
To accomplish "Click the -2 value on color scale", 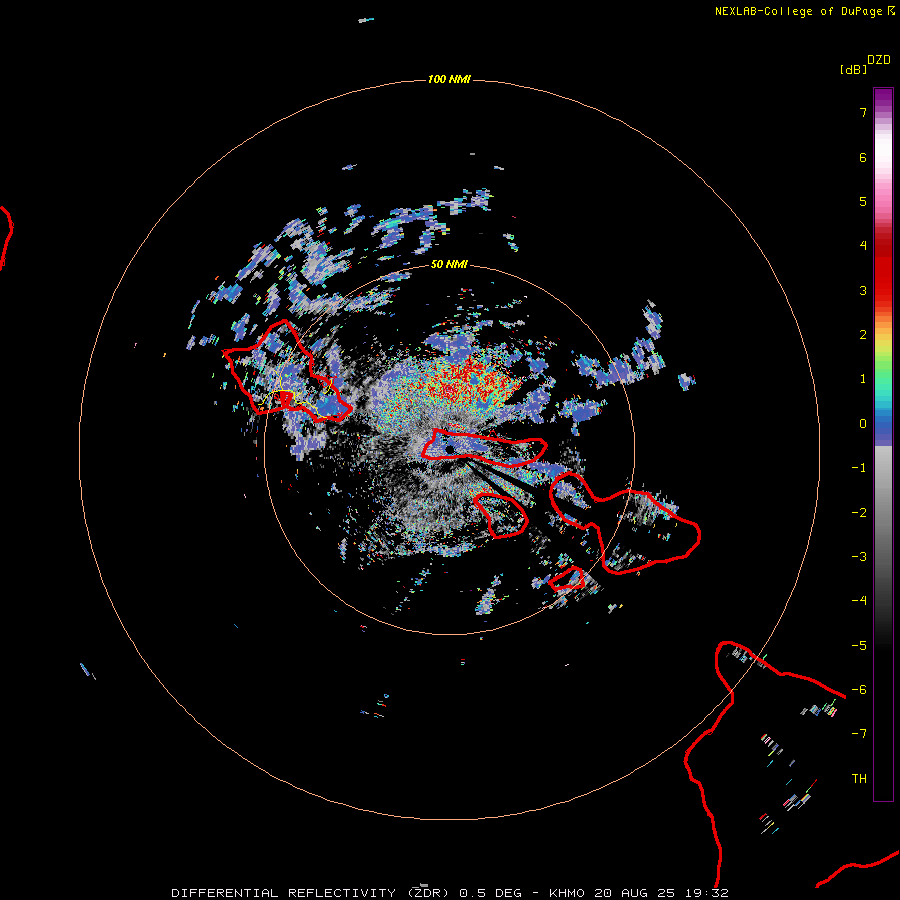I will pyautogui.click(x=859, y=513).
